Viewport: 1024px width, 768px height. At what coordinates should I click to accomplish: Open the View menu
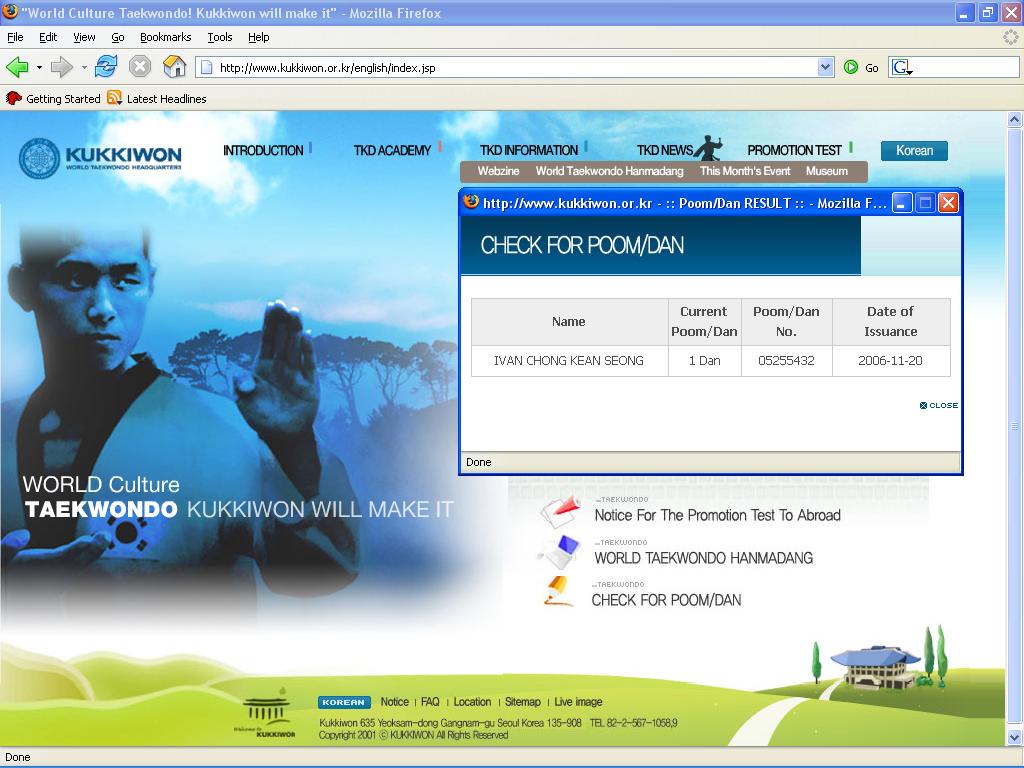[x=84, y=37]
